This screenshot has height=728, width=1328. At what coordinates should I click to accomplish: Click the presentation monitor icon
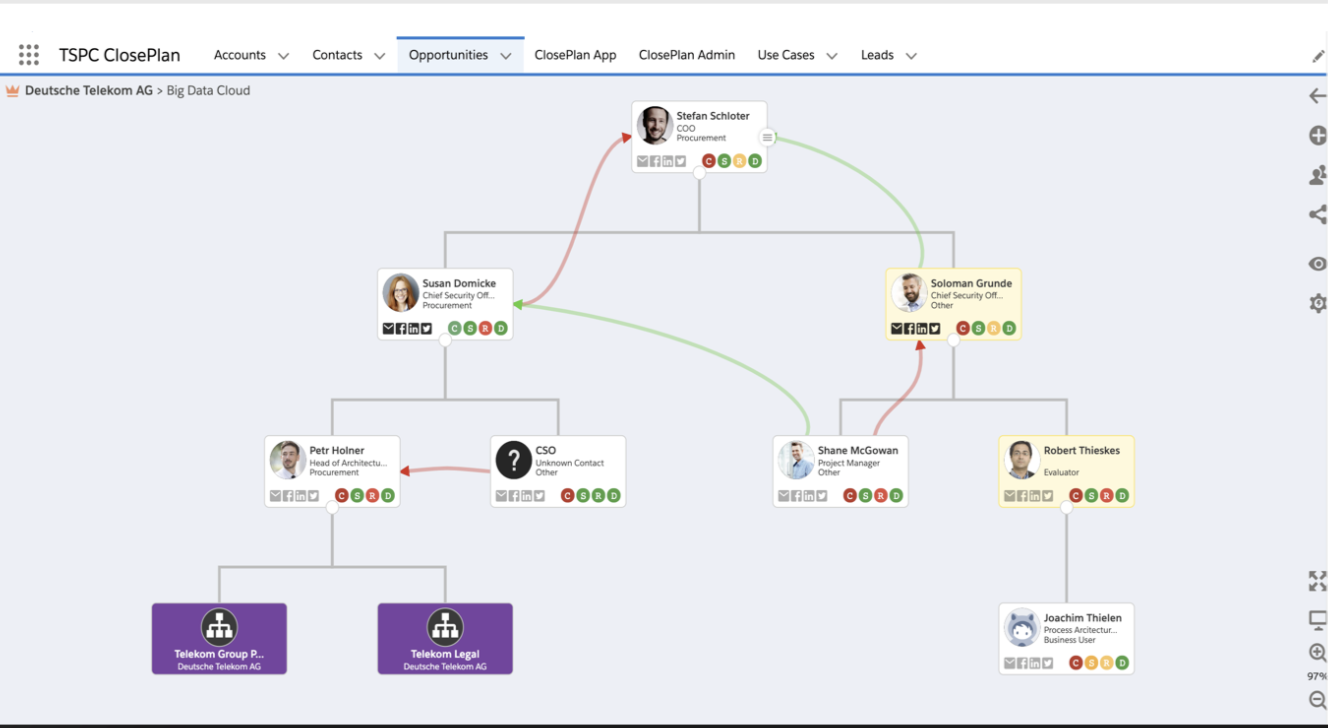click(x=1318, y=621)
